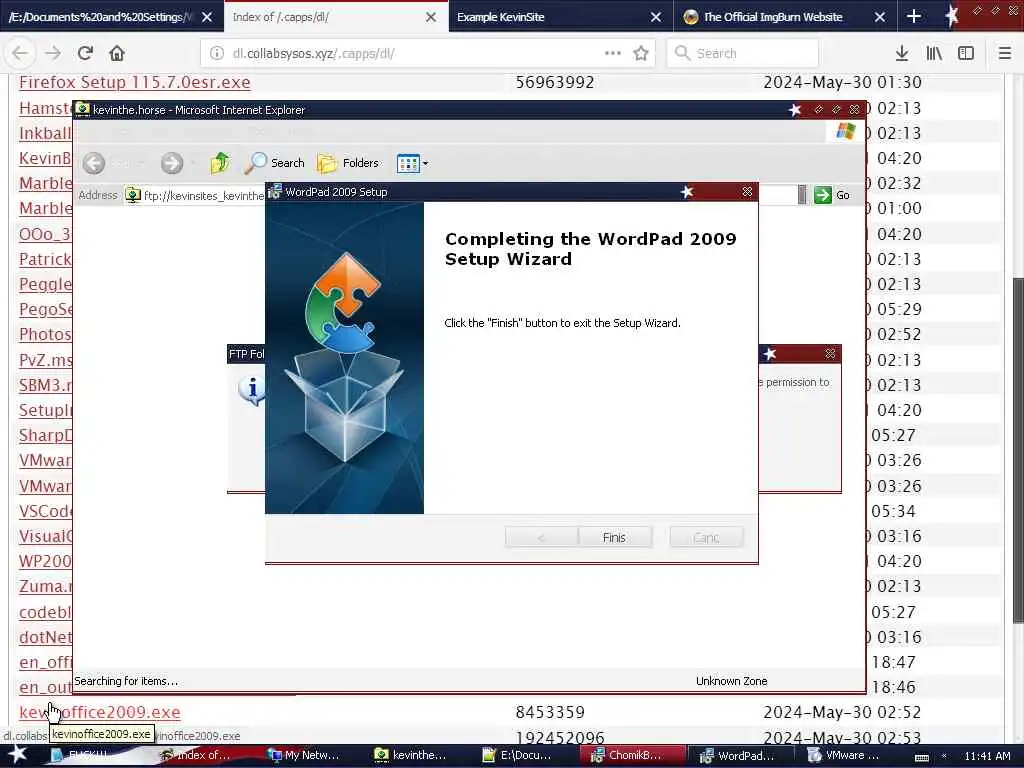This screenshot has width=1024, height=768.
Task: Open Firefox downloads arrow icon
Action: pos(902,53)
